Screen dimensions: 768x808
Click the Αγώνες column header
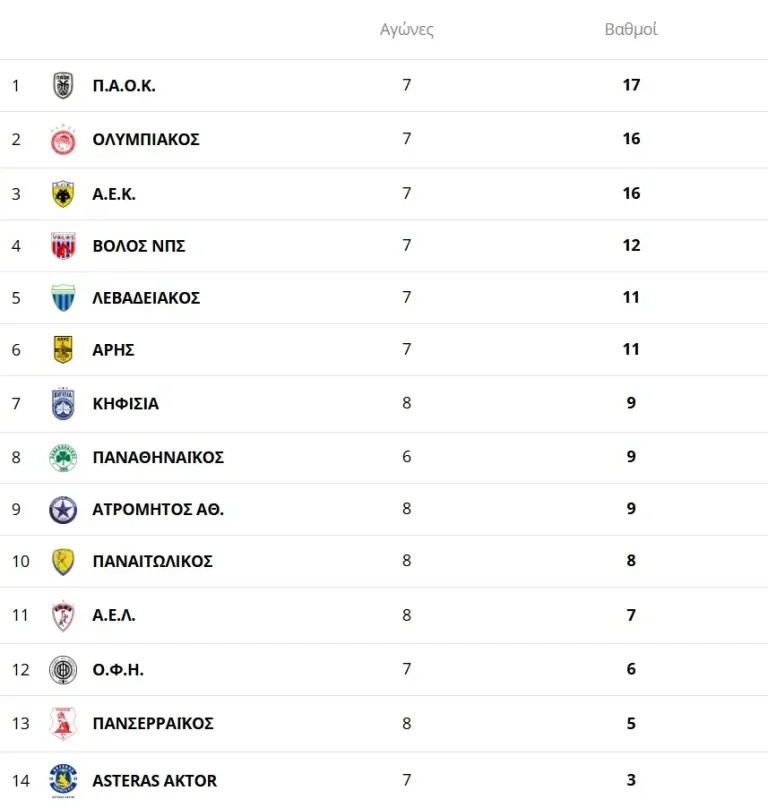407,30
